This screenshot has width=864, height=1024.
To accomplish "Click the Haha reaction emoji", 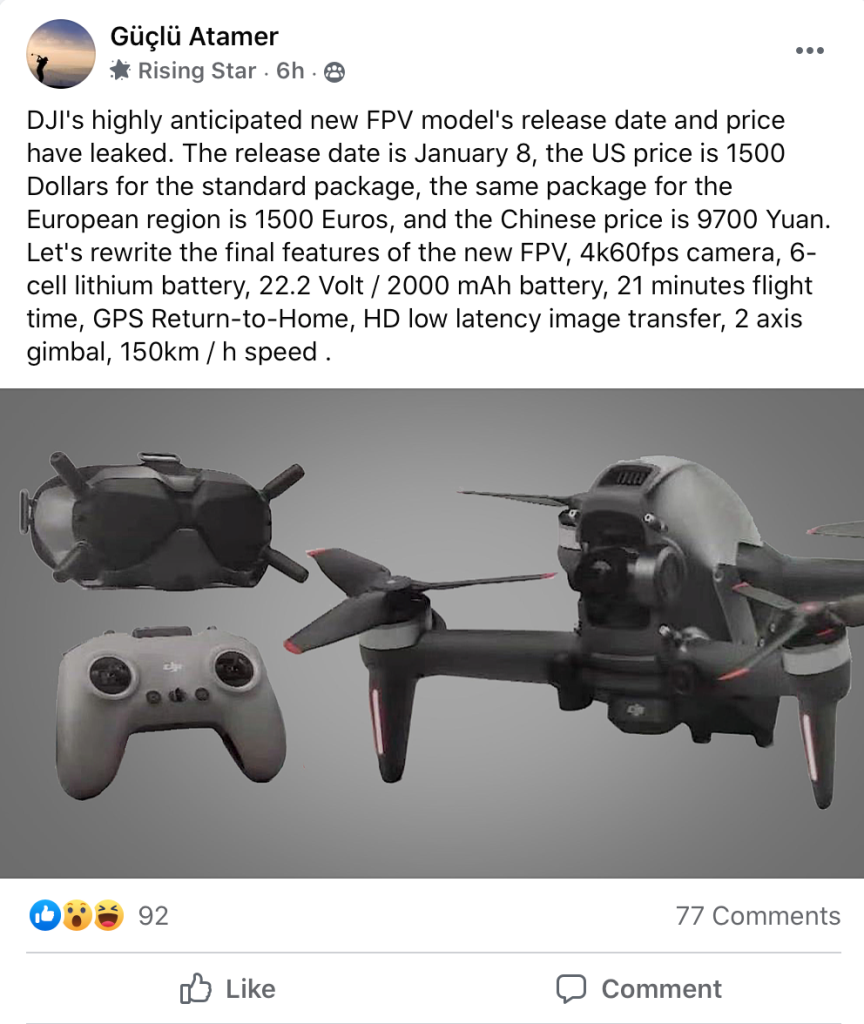I will point(108,916).
